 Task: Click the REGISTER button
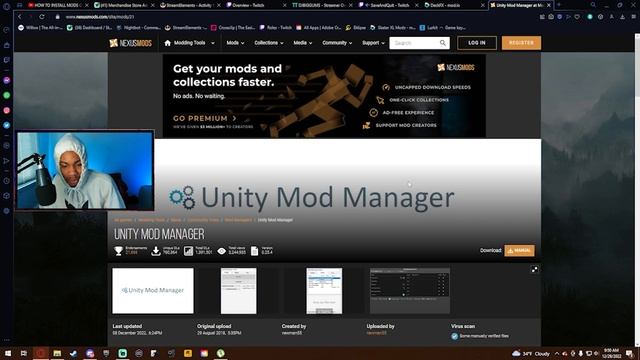(521, 43)
